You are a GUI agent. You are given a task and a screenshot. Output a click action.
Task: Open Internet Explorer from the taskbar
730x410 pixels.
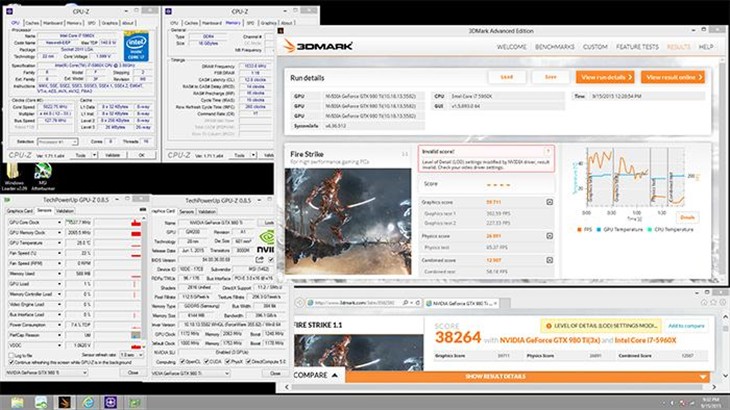[88, 402]
